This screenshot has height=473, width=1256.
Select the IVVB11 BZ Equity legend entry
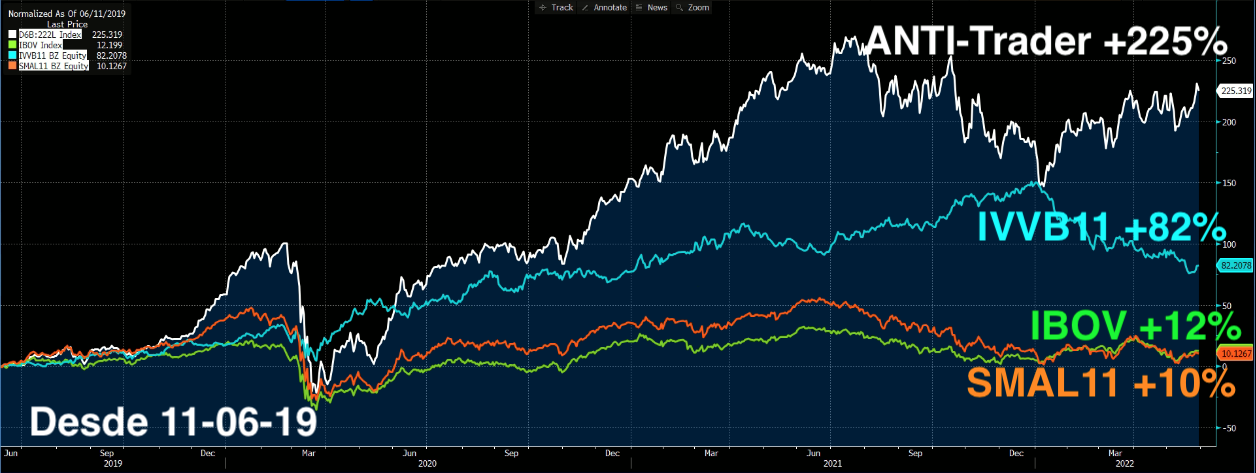tap(52, 57)
